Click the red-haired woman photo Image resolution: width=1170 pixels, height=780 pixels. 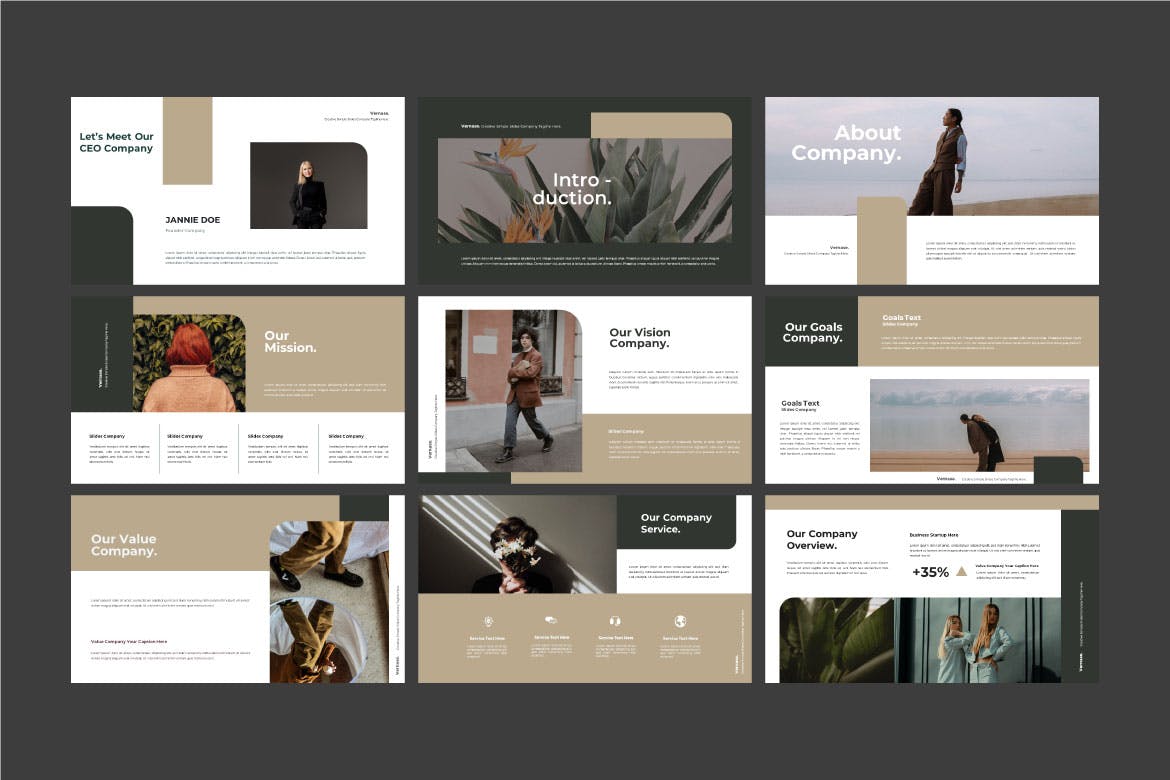pyautogui.click(x=189, y=363)
